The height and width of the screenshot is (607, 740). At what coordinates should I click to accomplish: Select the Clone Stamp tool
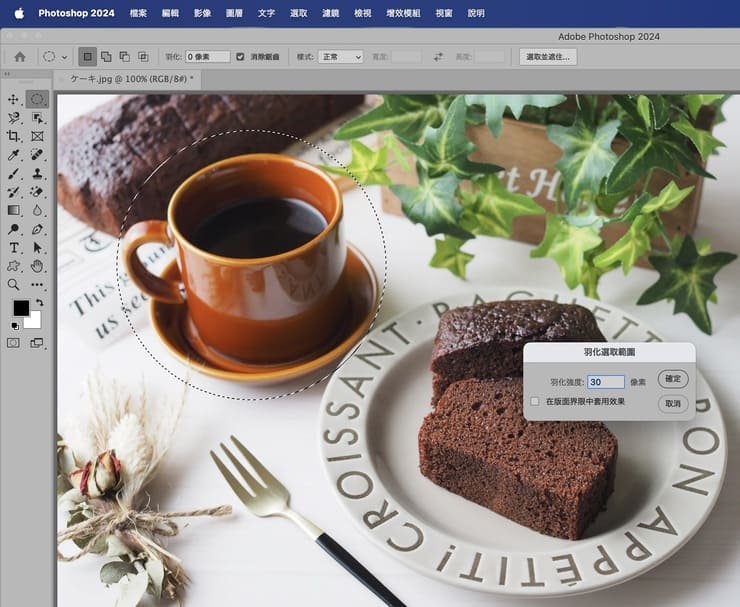[x=37, y=174]
